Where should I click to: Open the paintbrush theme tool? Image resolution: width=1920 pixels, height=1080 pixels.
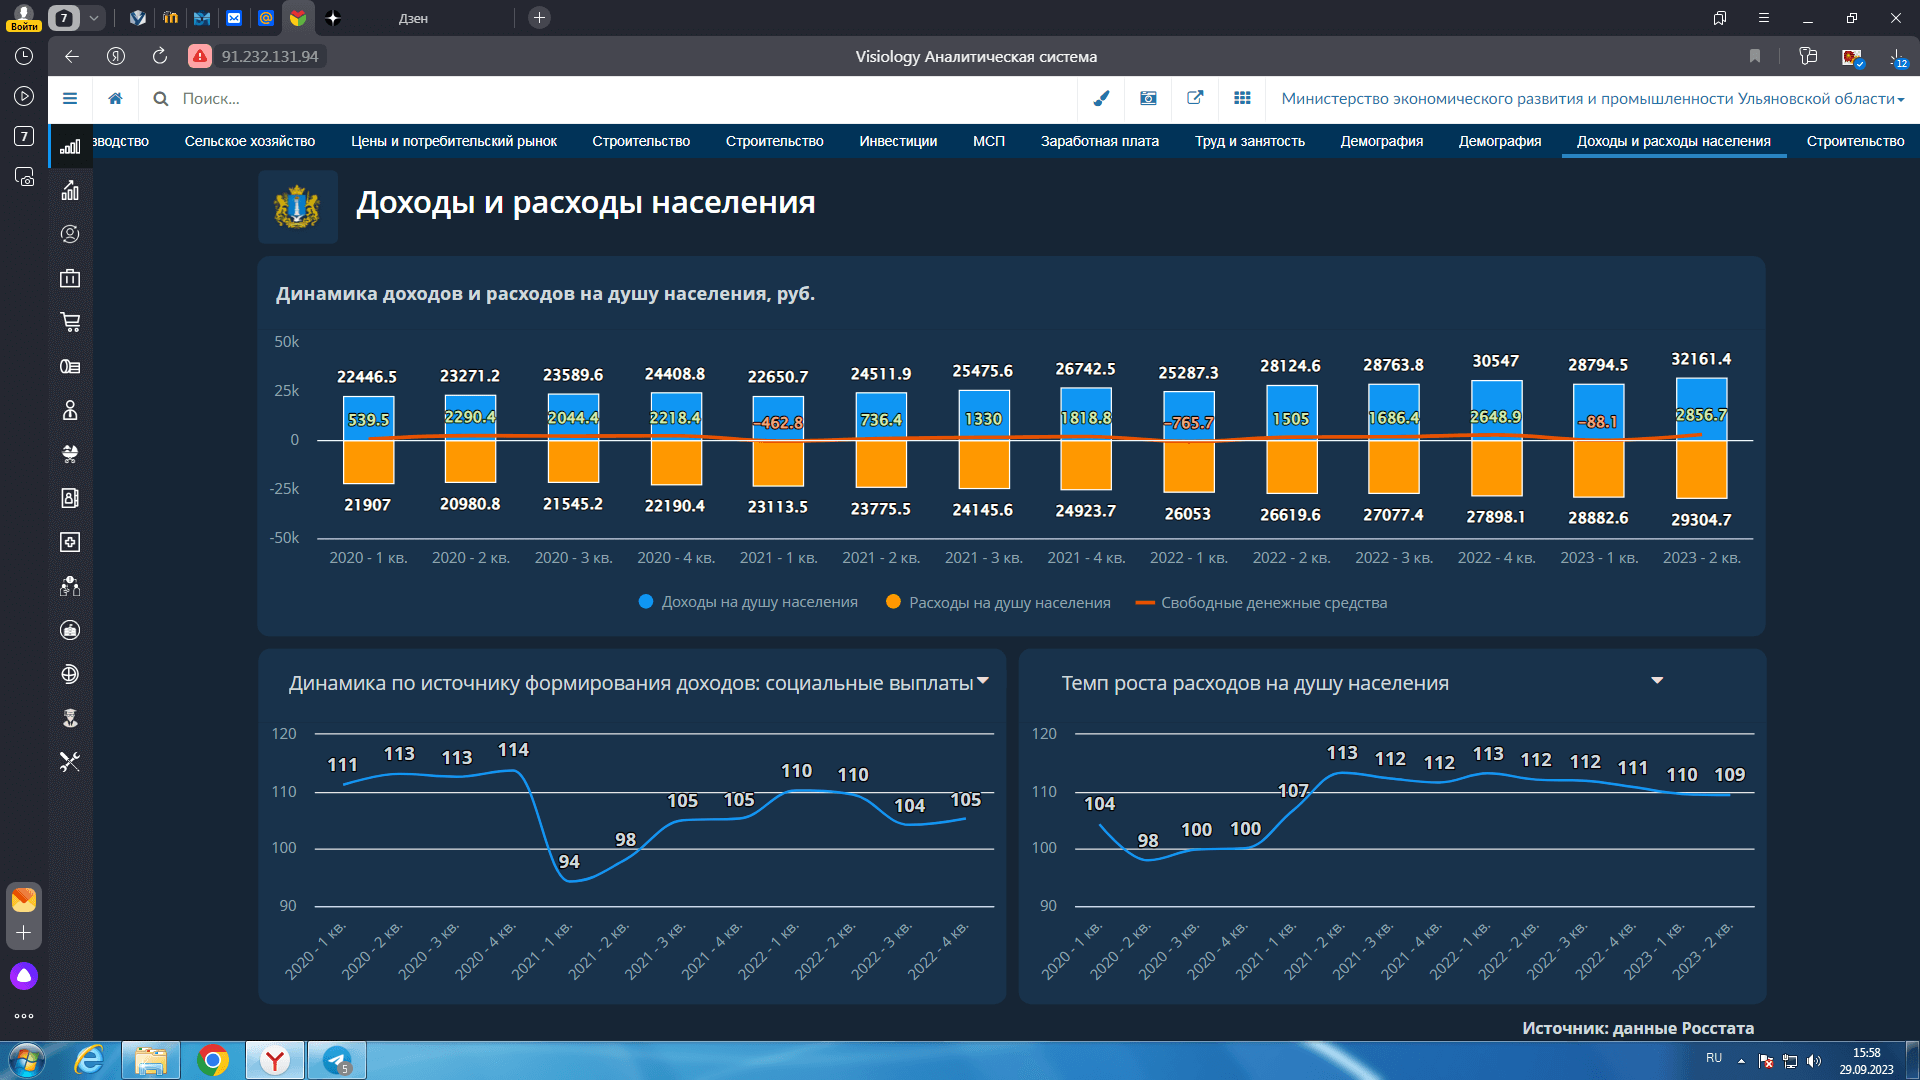[x=1101, y=98]
